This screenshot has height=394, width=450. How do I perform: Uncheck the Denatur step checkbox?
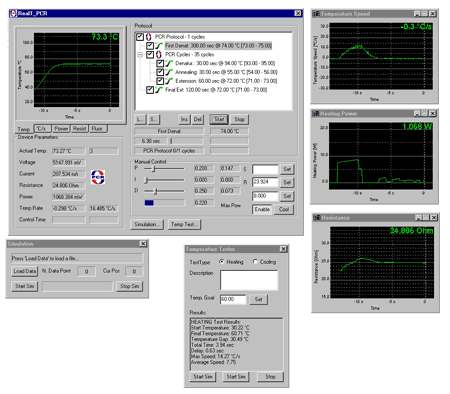tap(160, 63)
